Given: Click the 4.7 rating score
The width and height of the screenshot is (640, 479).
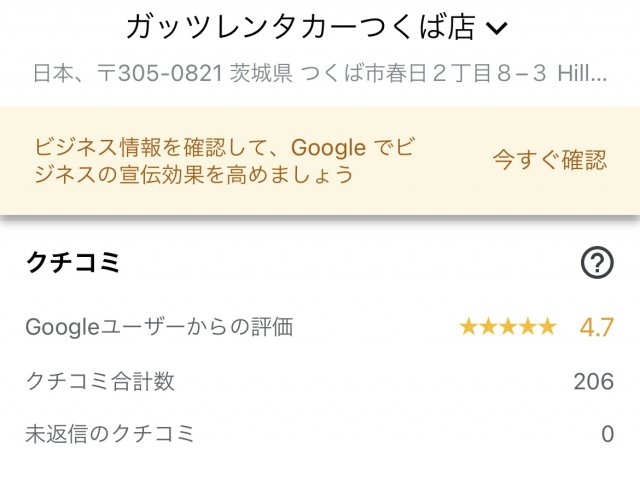Looking at the screenshot, I should (596, 326).
